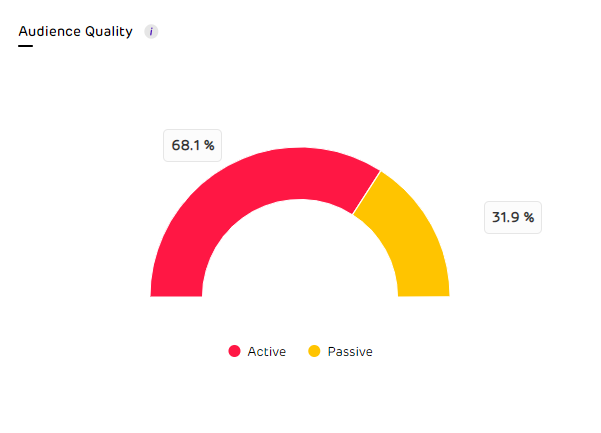The width and height of the screenshot is (601, 433).
Task: Click the red Active legend dot
Action: click(235, 351)
